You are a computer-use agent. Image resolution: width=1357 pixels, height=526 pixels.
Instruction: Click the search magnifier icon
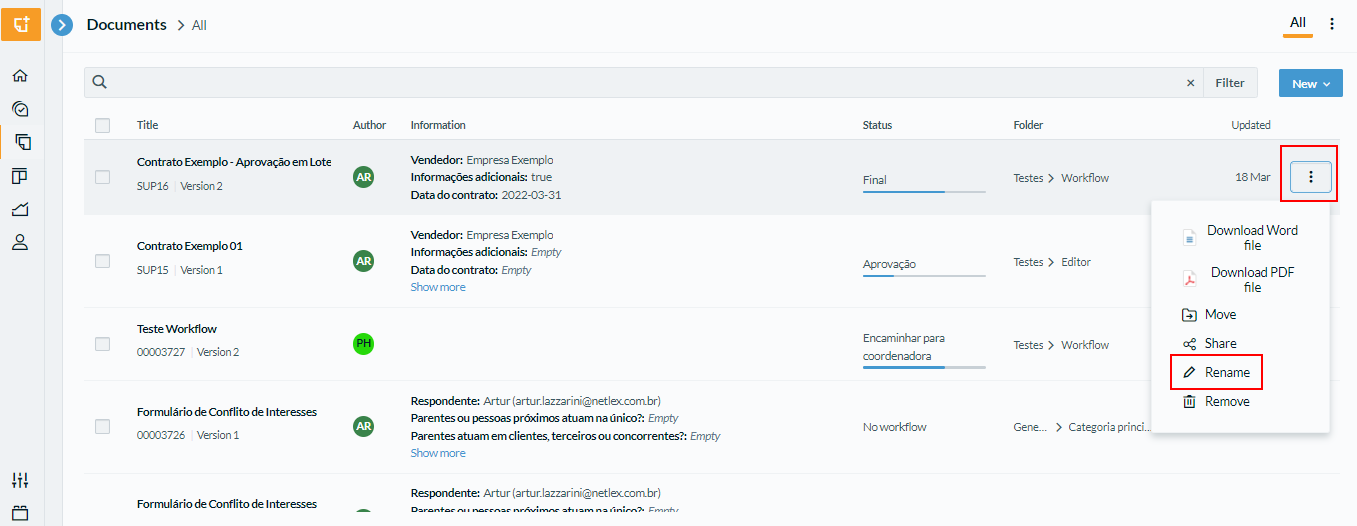[x=100, y=83]
